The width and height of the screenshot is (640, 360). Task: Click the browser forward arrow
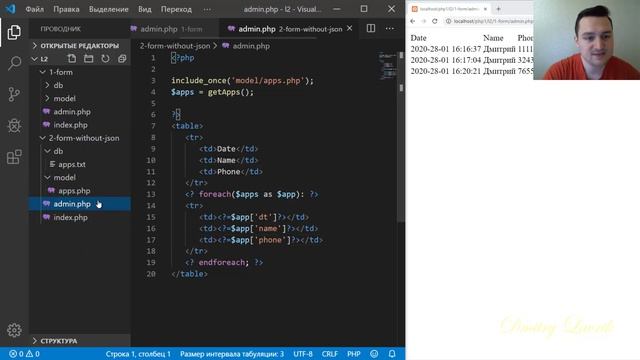424,21
